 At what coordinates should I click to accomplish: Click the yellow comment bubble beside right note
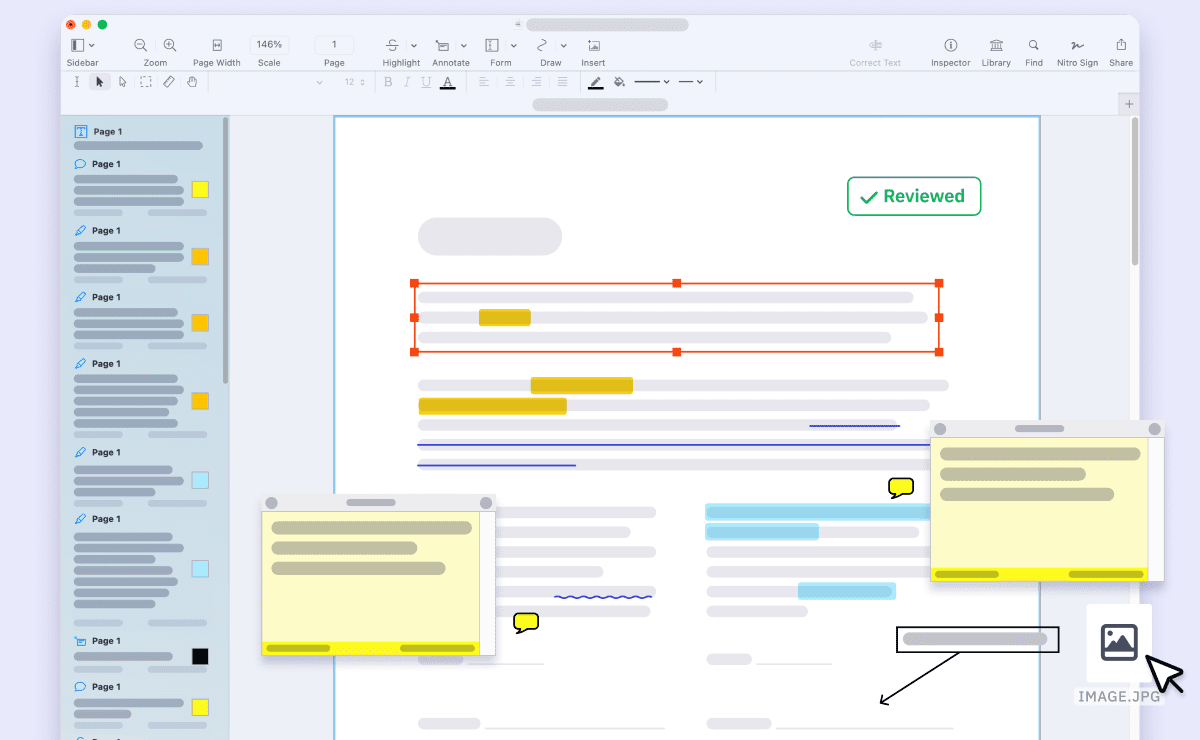901,488
